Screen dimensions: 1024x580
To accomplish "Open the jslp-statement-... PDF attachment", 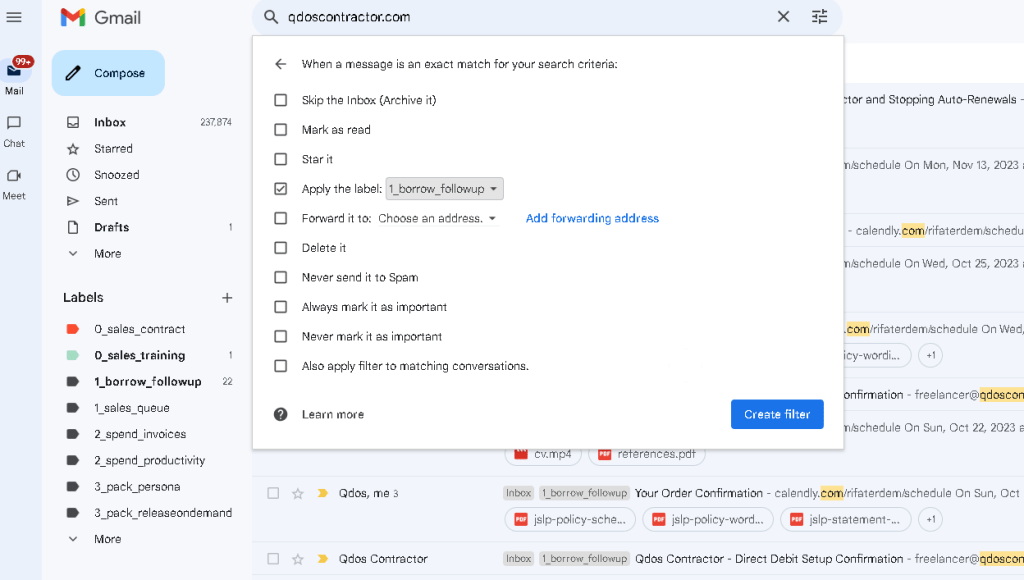I will click(x=846, y=520).
